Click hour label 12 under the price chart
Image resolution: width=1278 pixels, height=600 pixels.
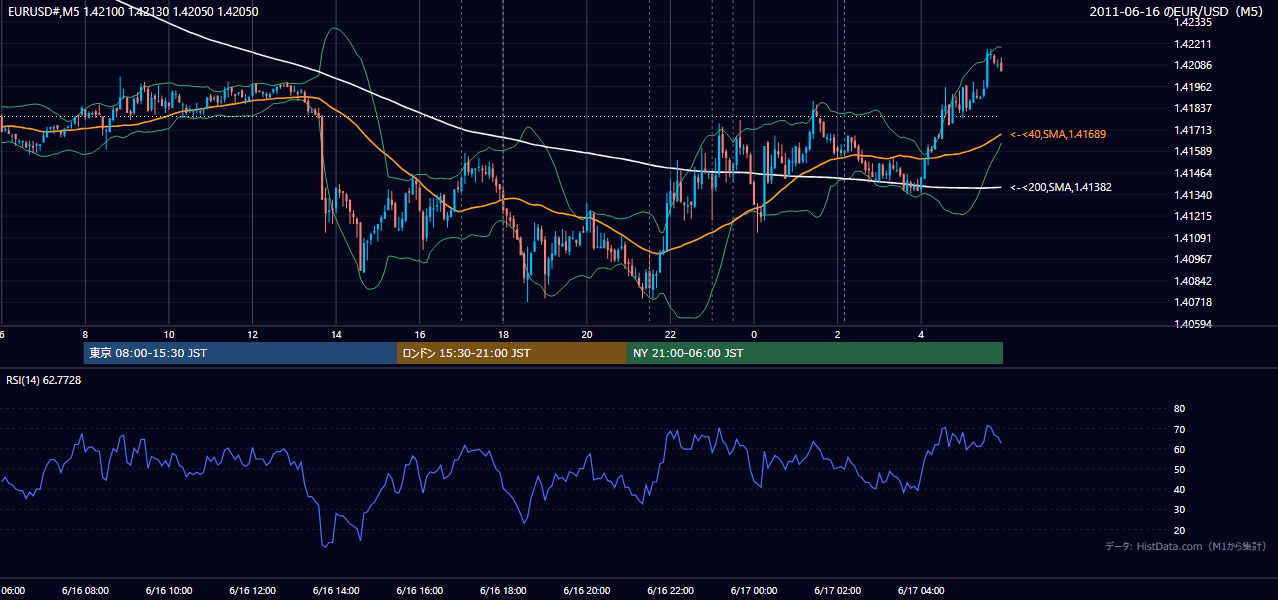252,334
